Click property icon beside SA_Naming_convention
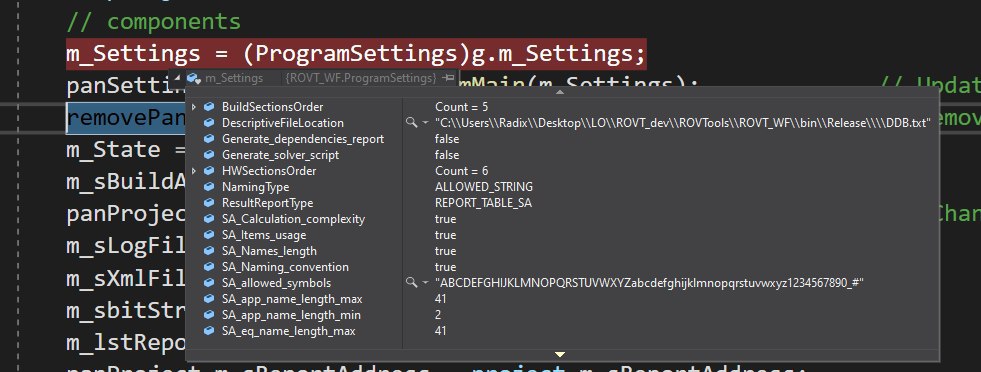981x372 pixels. [x=210, y=267]
